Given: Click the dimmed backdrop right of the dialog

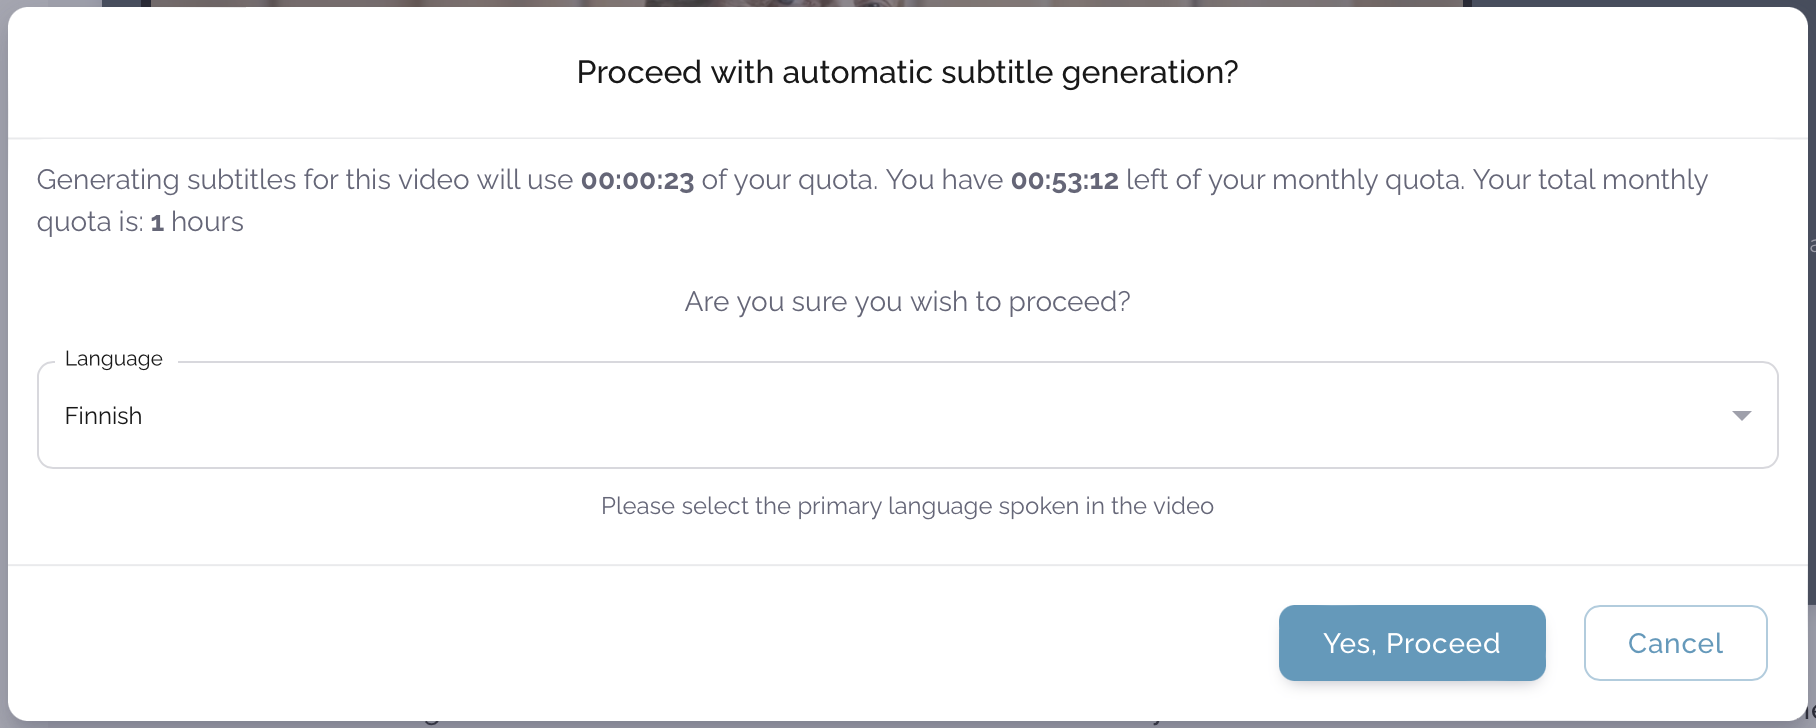Looking at the screenshot, I should coord(1812,400).
